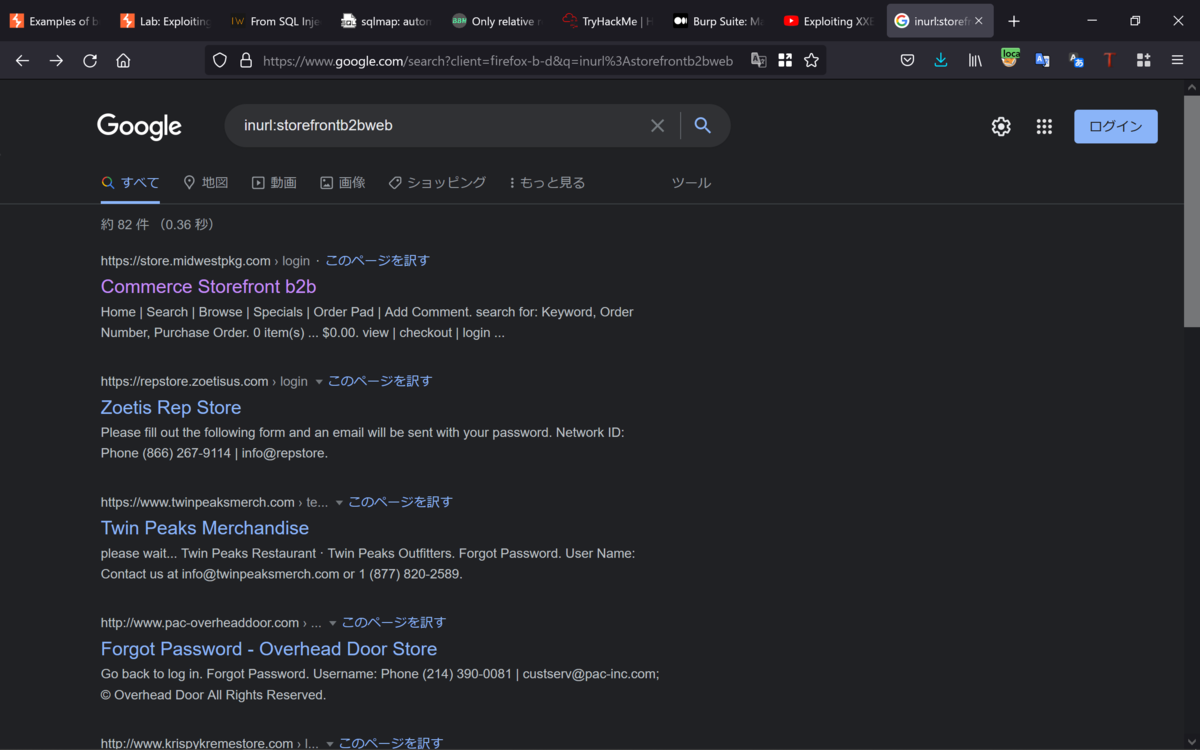Bookmark this page with the star
Image resolution: width=1200 pixels, height=750 pixels.
click(811, 61)
